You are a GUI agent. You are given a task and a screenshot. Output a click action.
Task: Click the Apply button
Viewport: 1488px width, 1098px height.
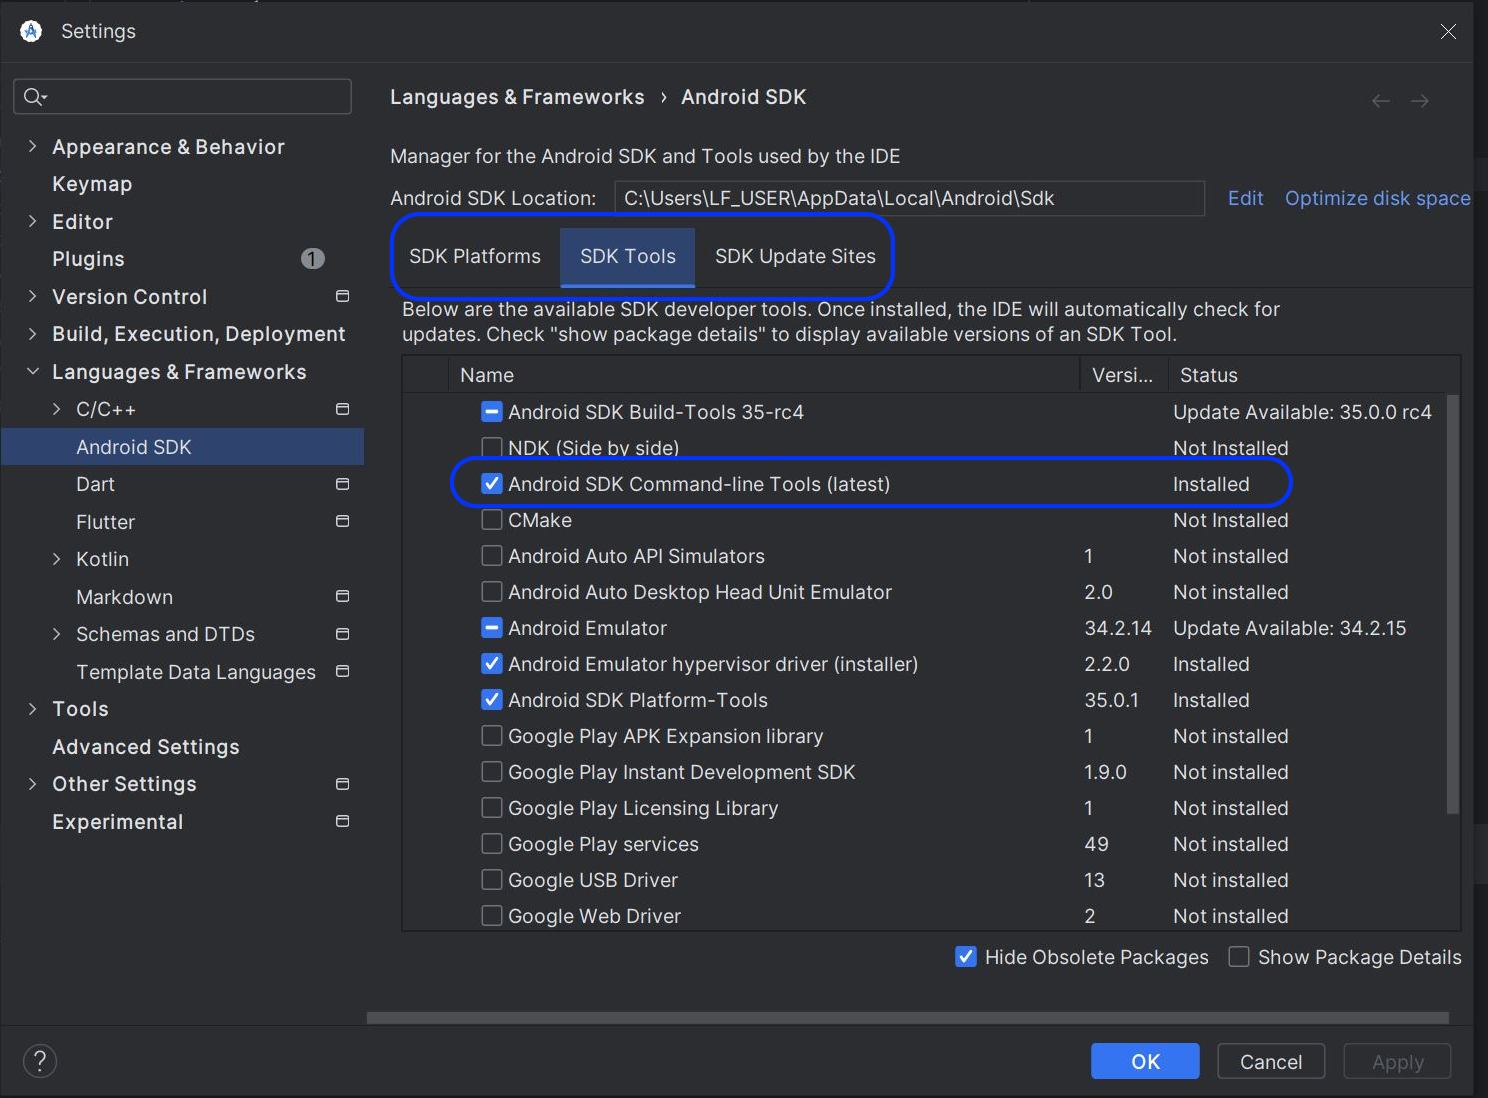click(1397, 1062)
